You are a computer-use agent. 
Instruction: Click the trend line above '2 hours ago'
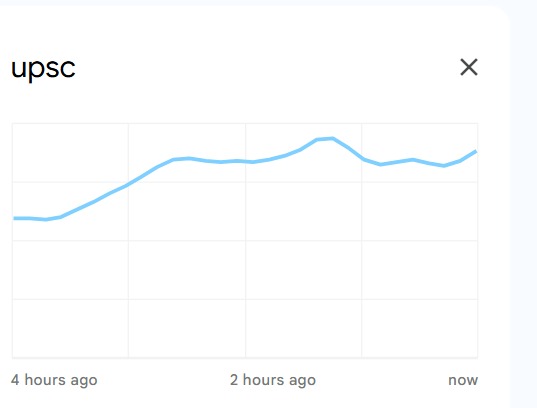(x=245, y=161)
